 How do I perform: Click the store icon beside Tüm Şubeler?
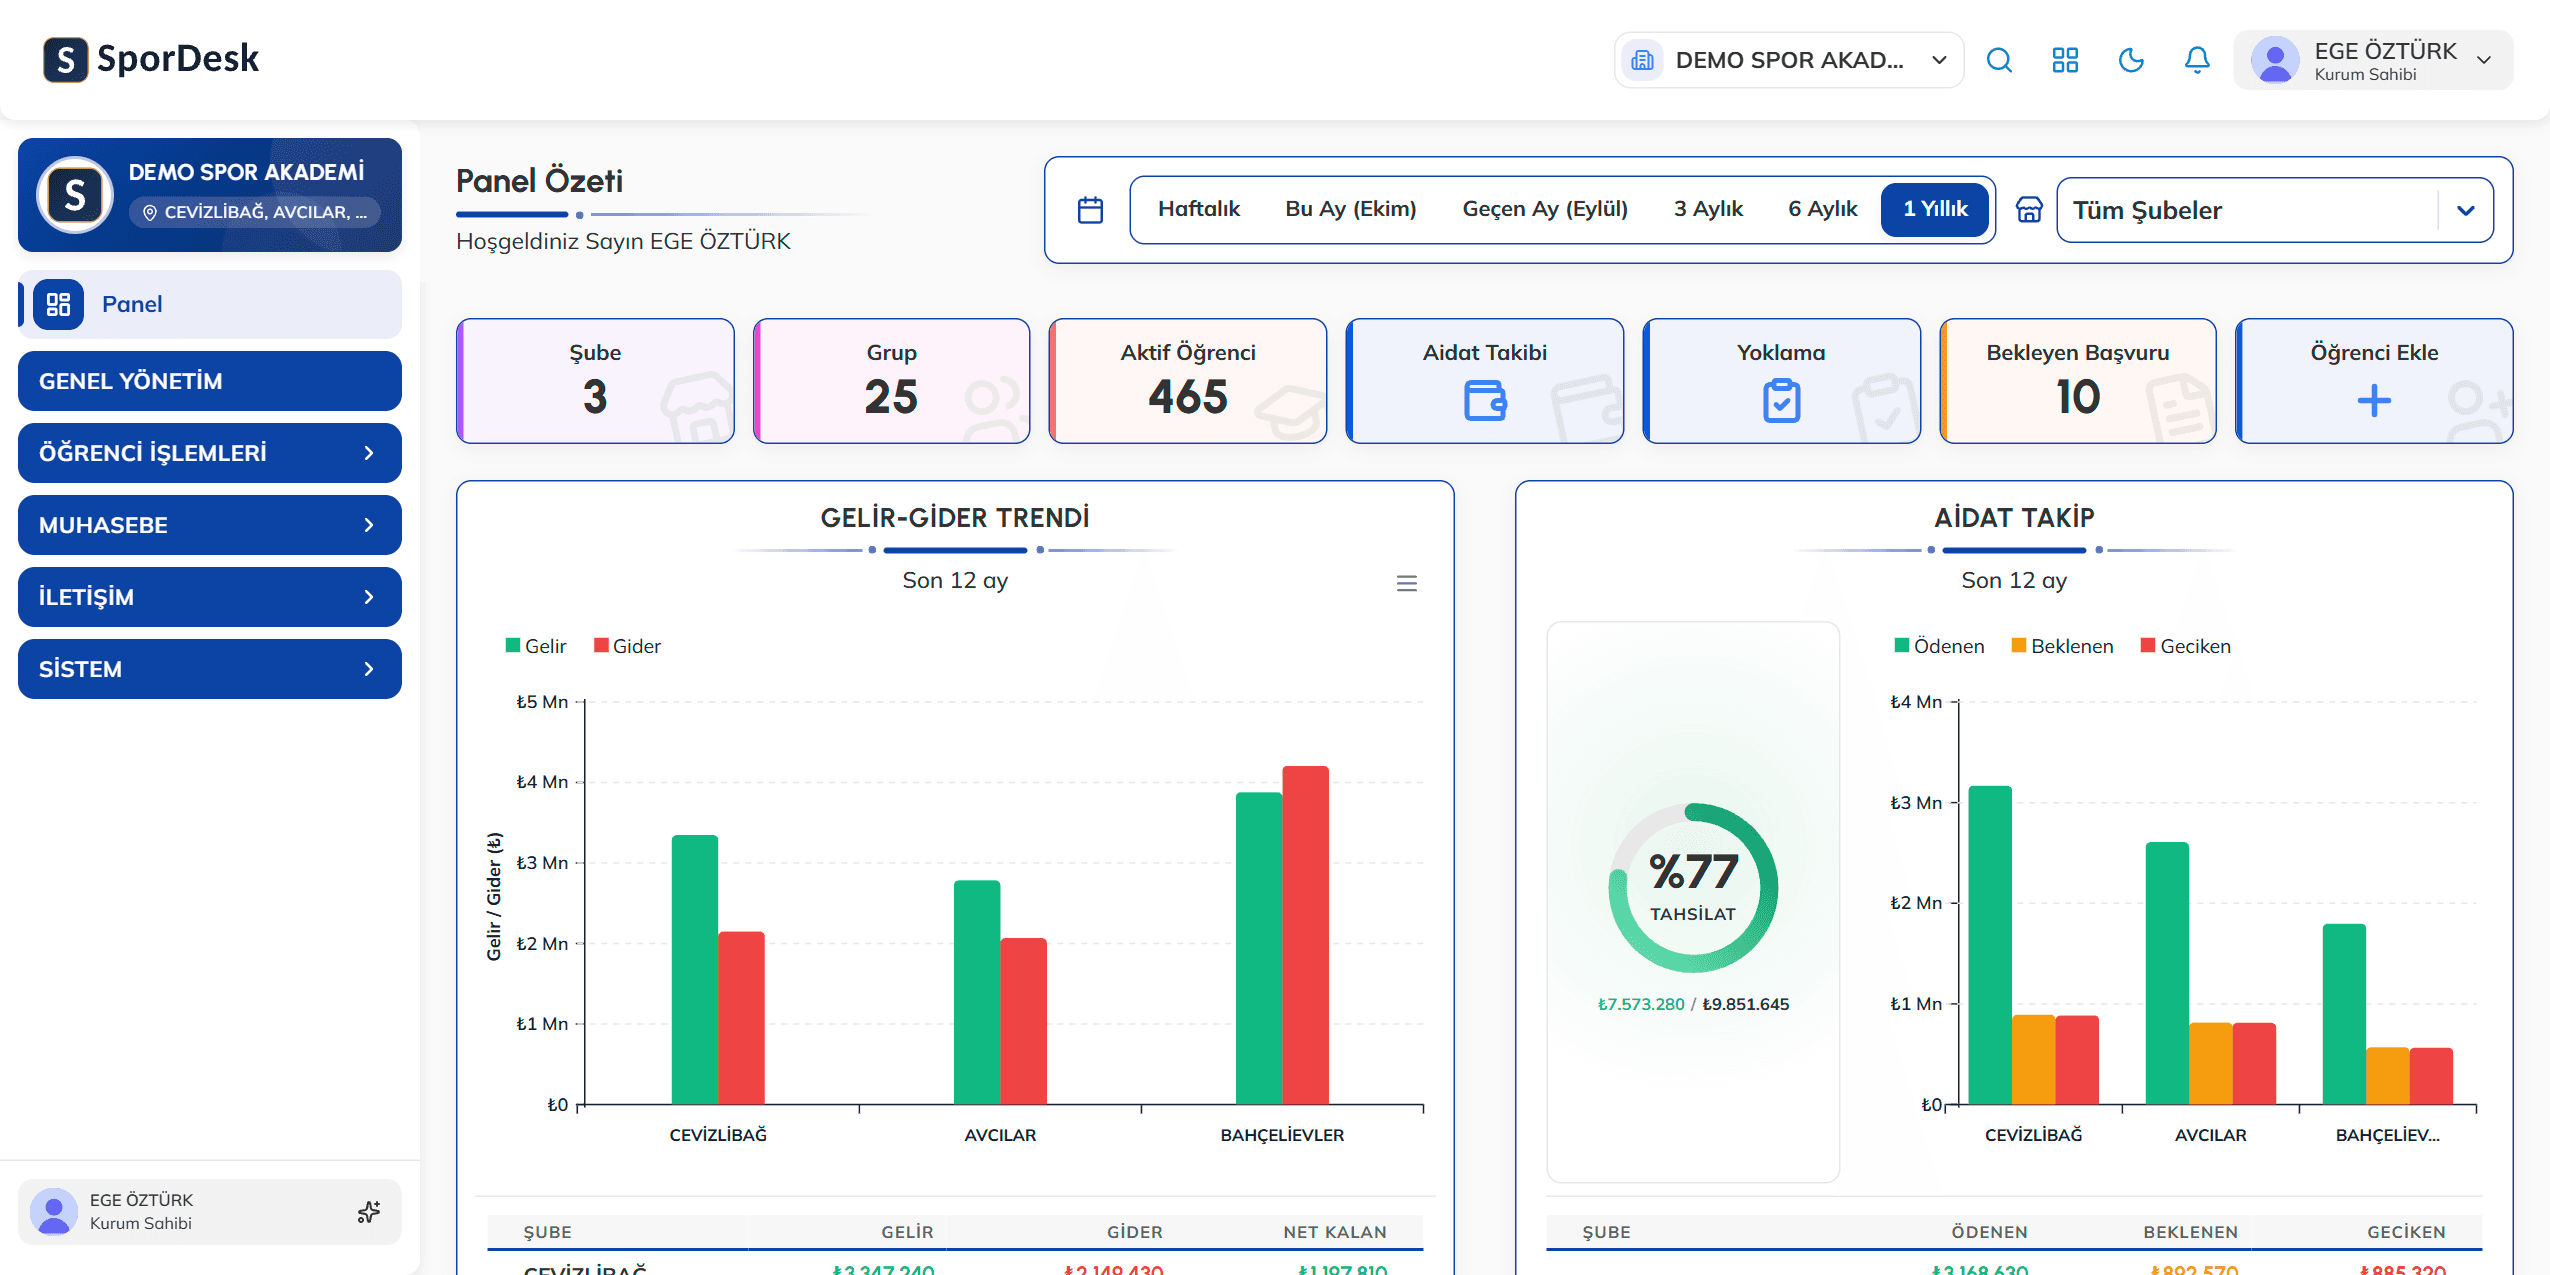click(2029, 210)
